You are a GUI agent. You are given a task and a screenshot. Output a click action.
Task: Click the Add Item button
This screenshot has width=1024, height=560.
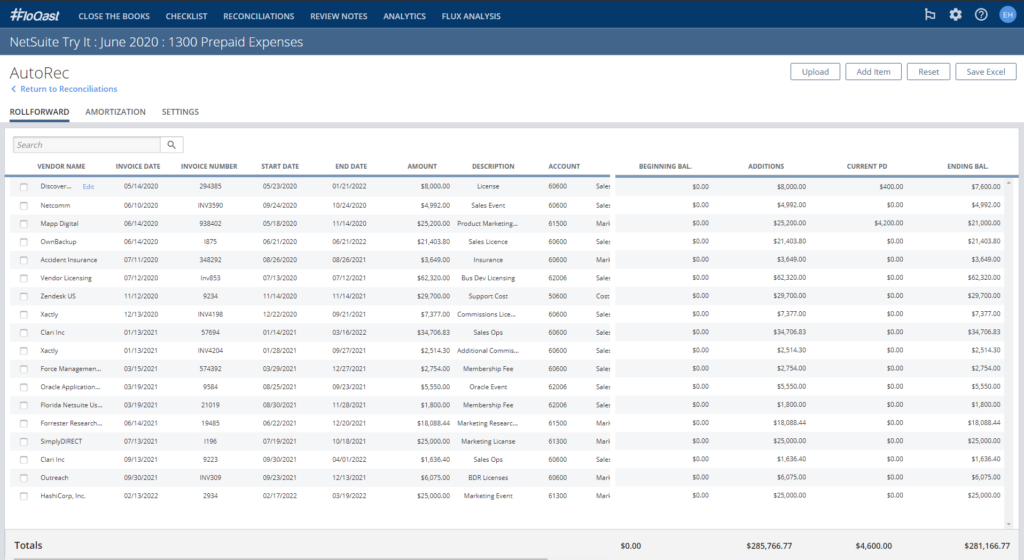tap(873, 72)
